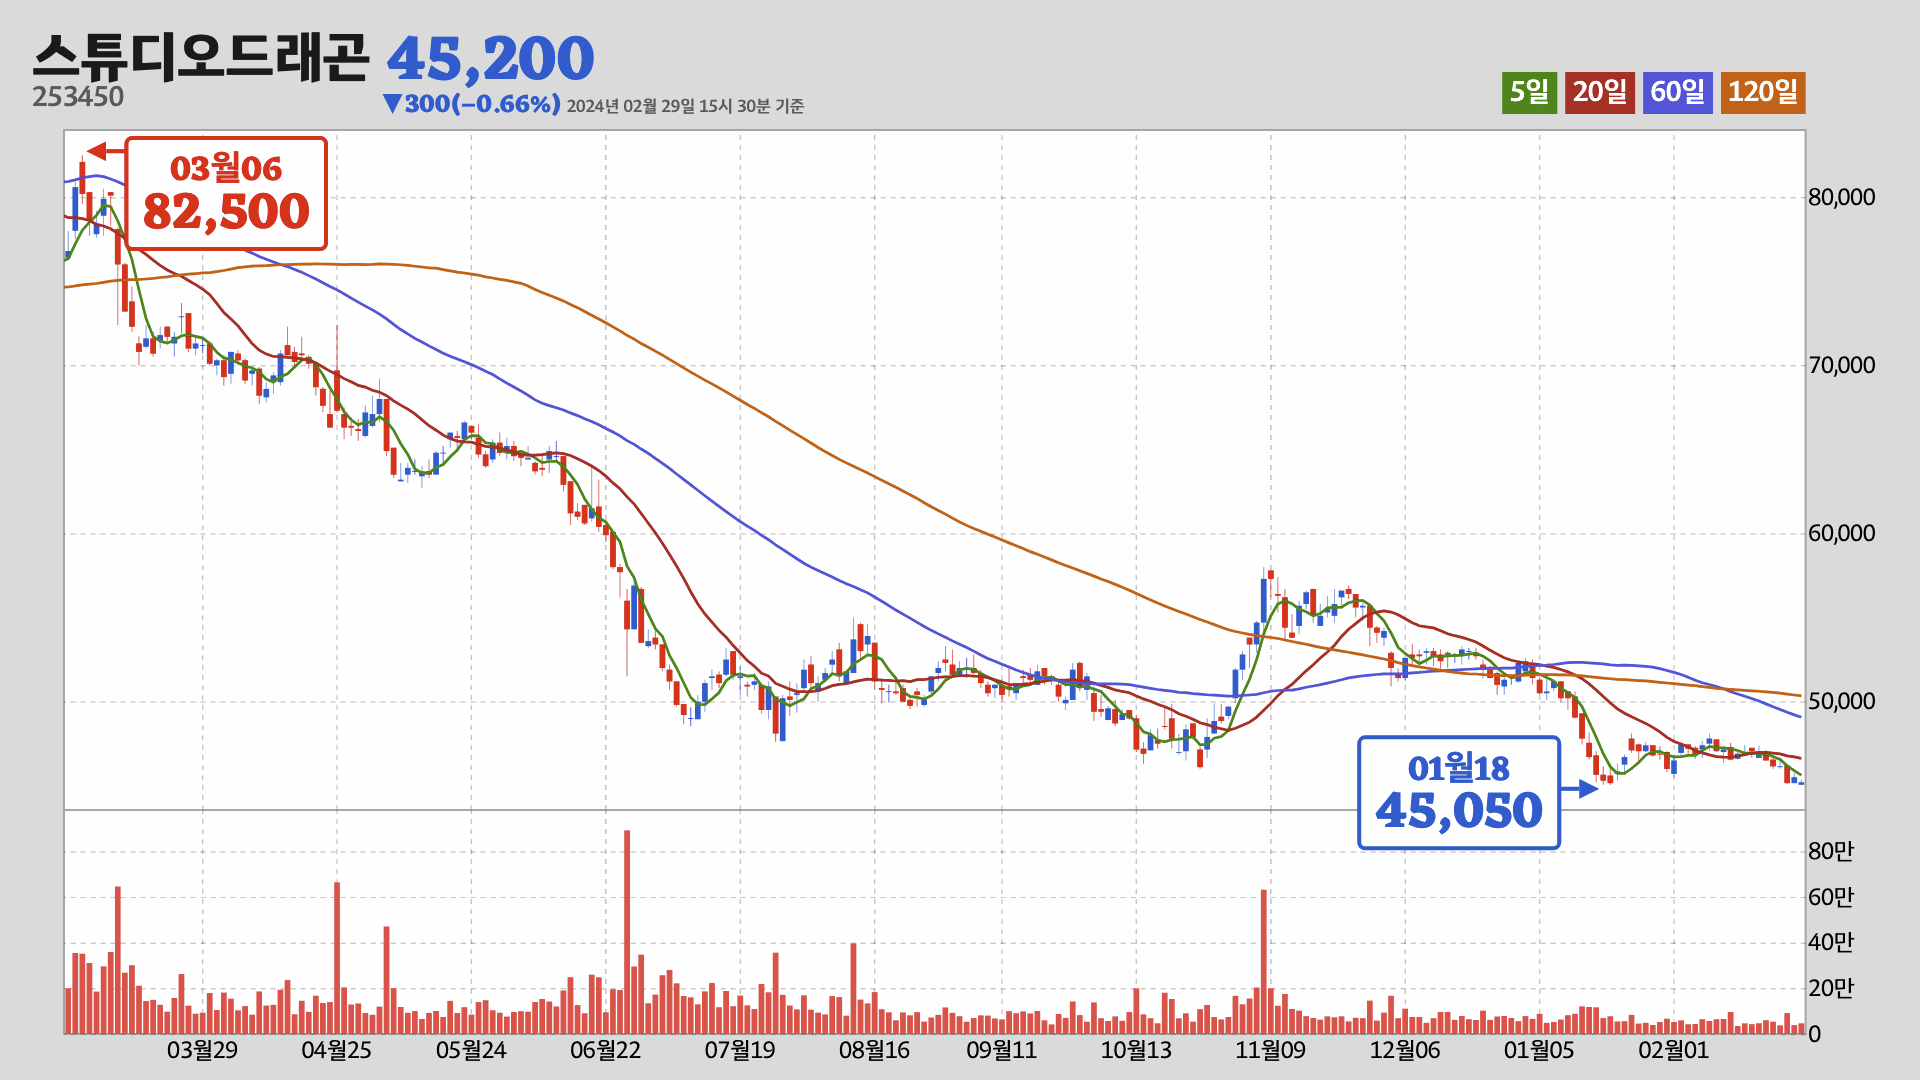
Task: Click the 50,000 price axis label
Action: [x=1841, y=701]
